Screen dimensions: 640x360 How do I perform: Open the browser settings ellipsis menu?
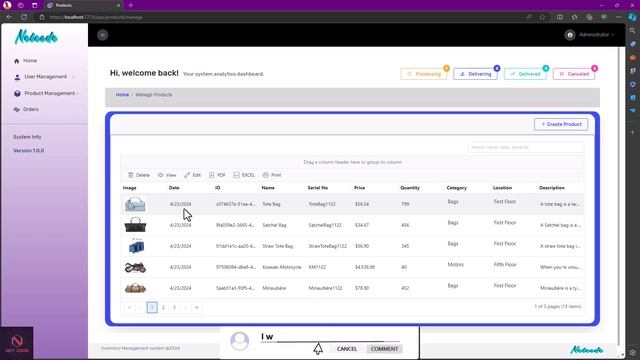[618, 17]
